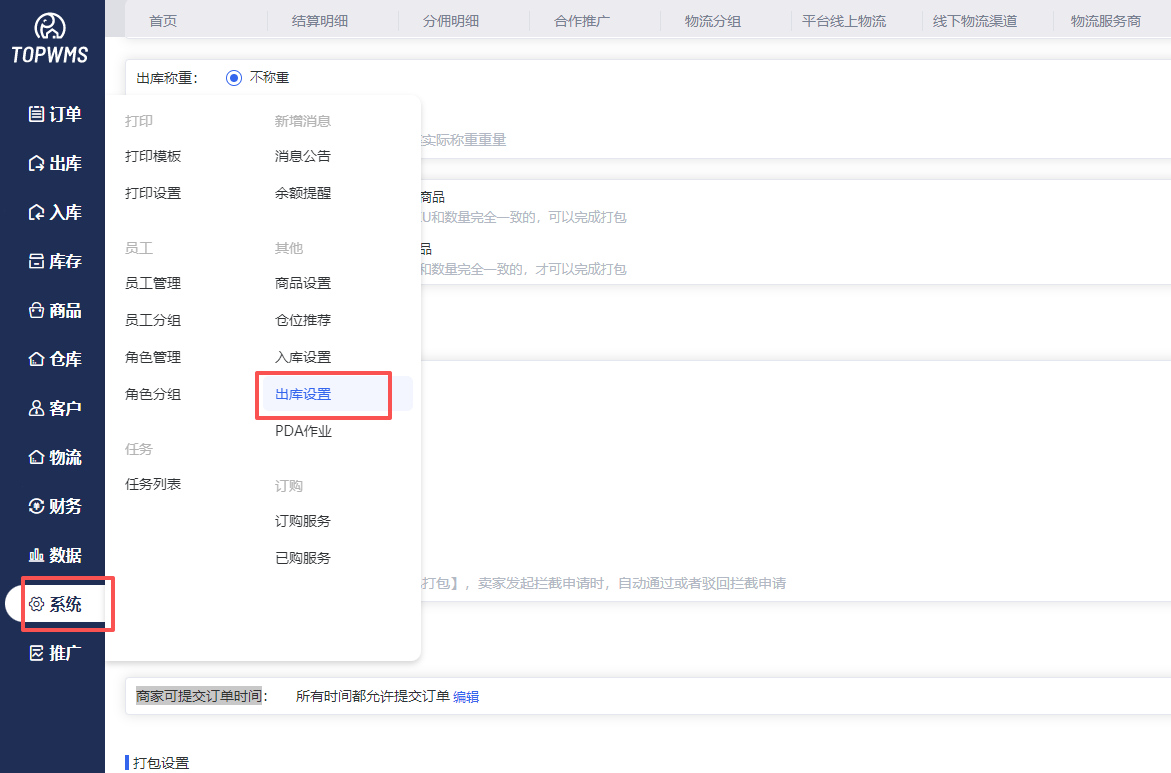
Task: Select 员工管理 menu entry
Action: coord(153,283)
